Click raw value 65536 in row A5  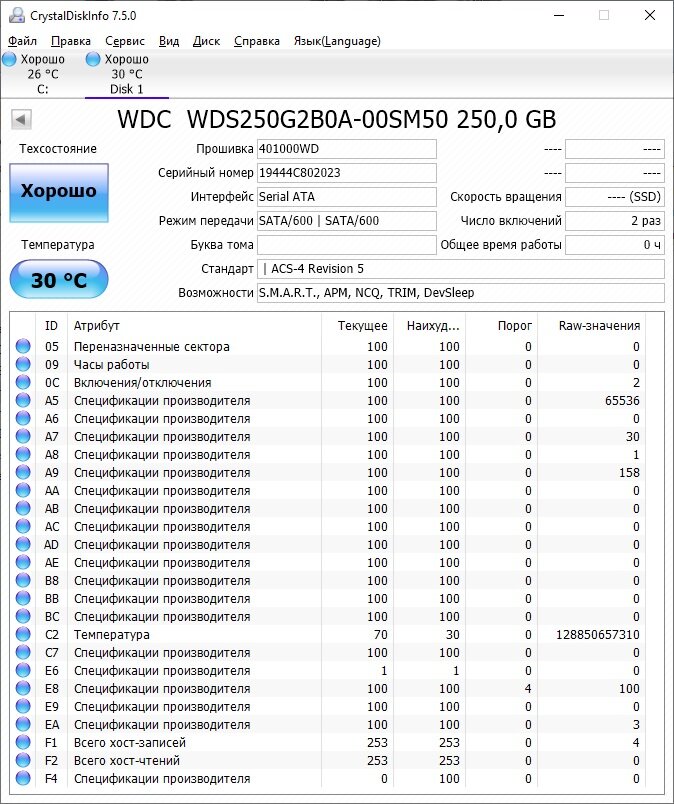point(622,400)
